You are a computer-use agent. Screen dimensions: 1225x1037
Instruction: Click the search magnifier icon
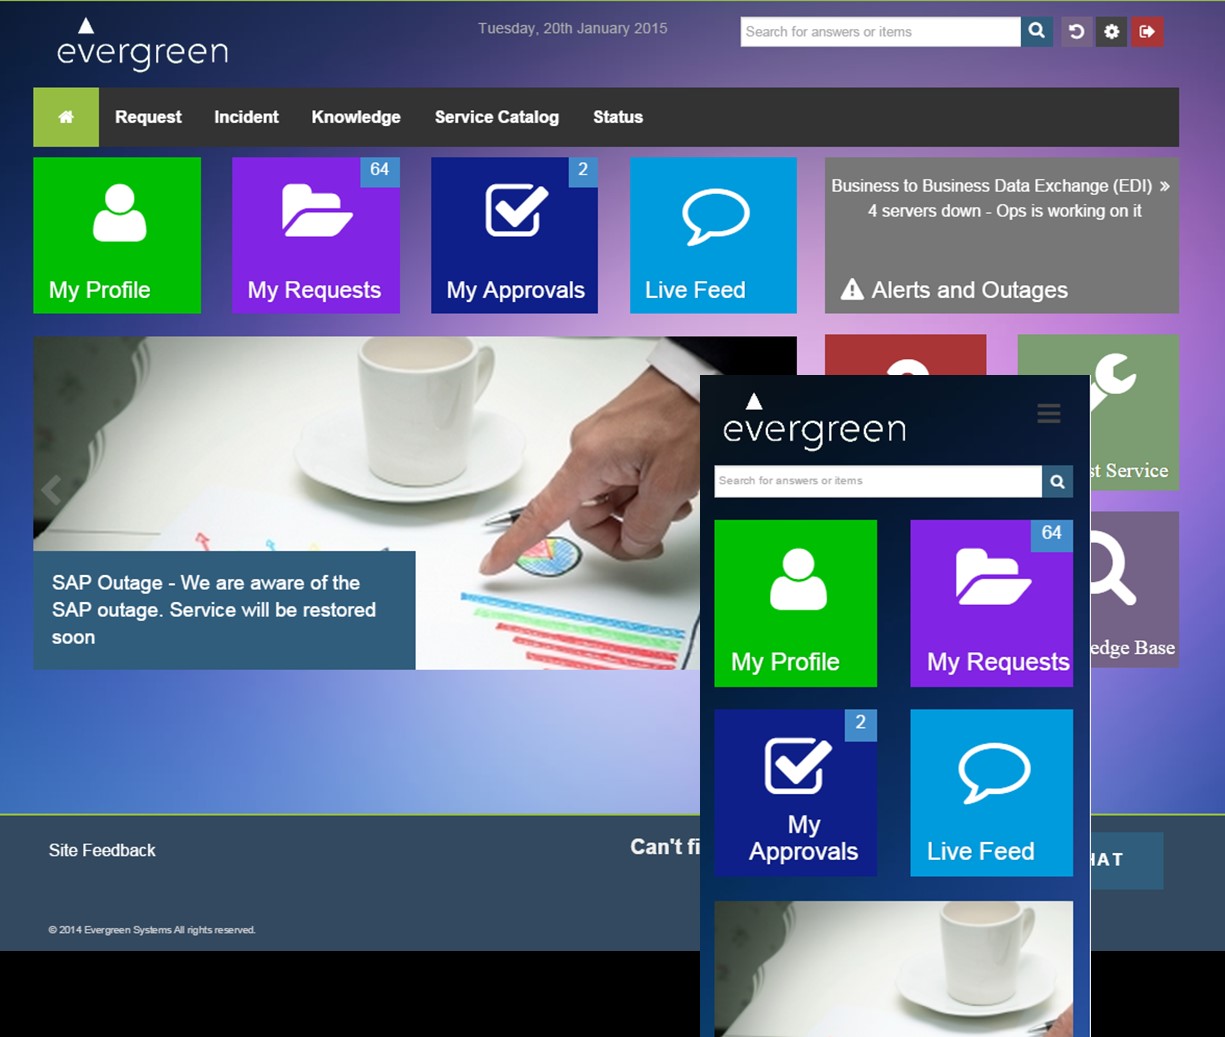click(x=1036, y=31)
